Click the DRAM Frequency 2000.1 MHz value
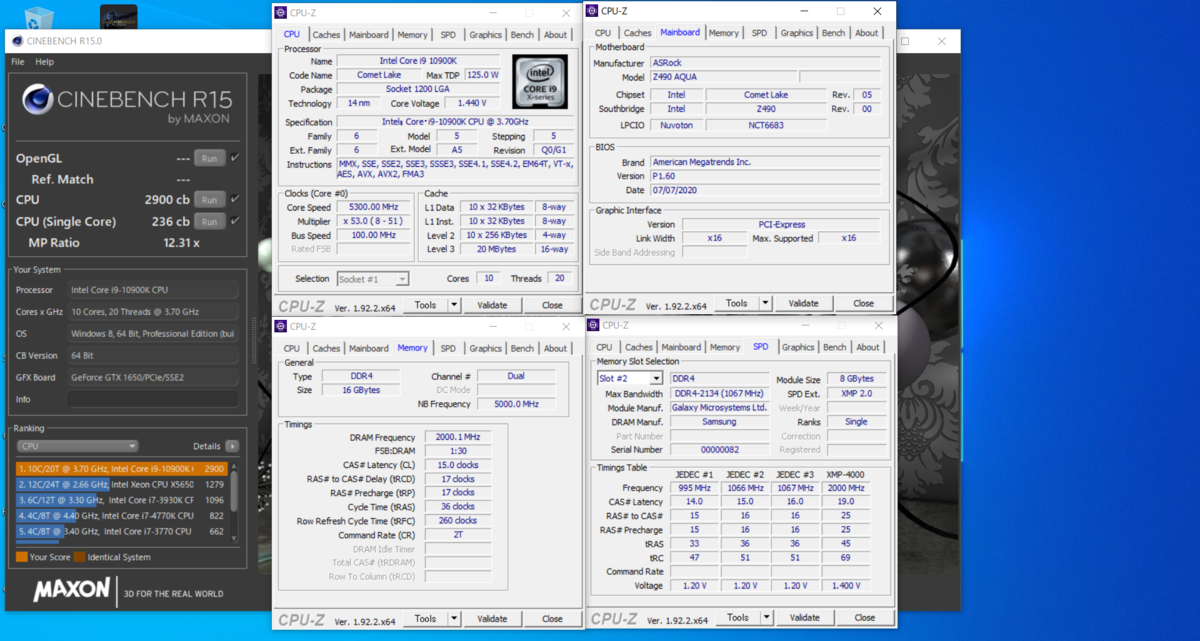The width and height of the screenshot is (1200, 641). pos(456,437)
